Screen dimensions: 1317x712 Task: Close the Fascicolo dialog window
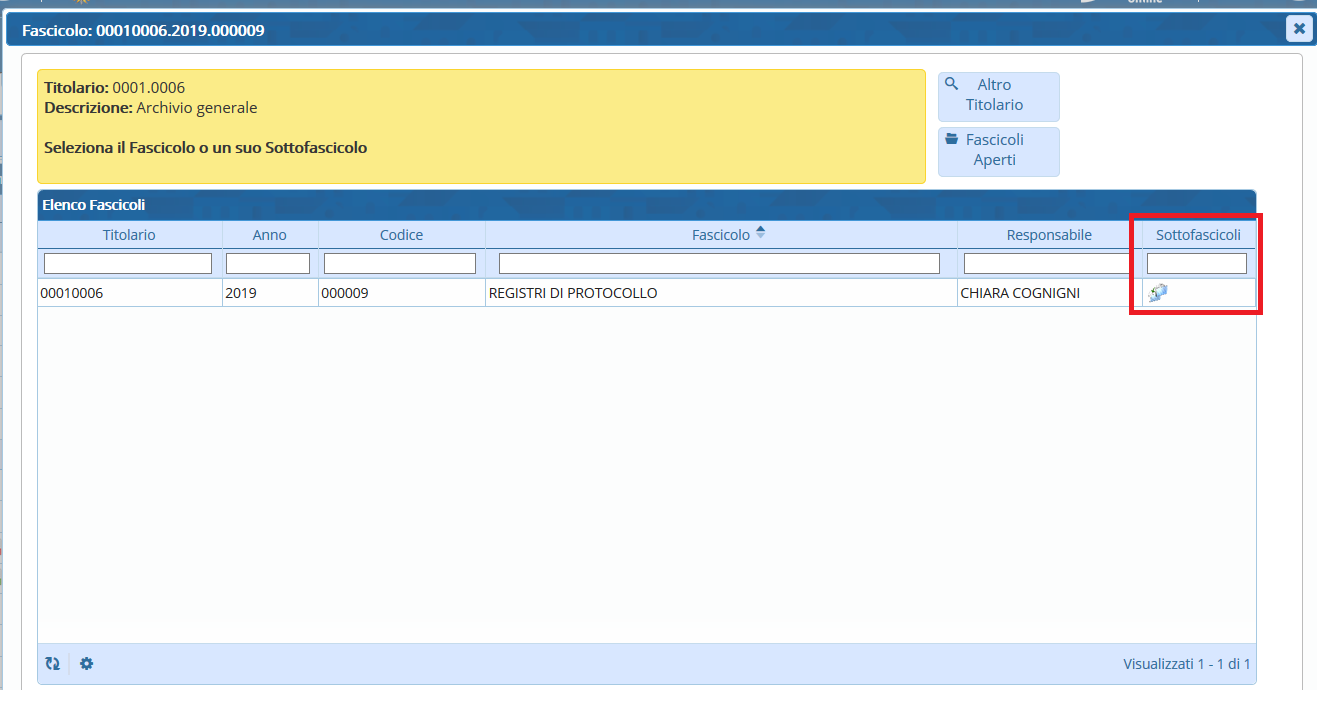[1298, 29]
